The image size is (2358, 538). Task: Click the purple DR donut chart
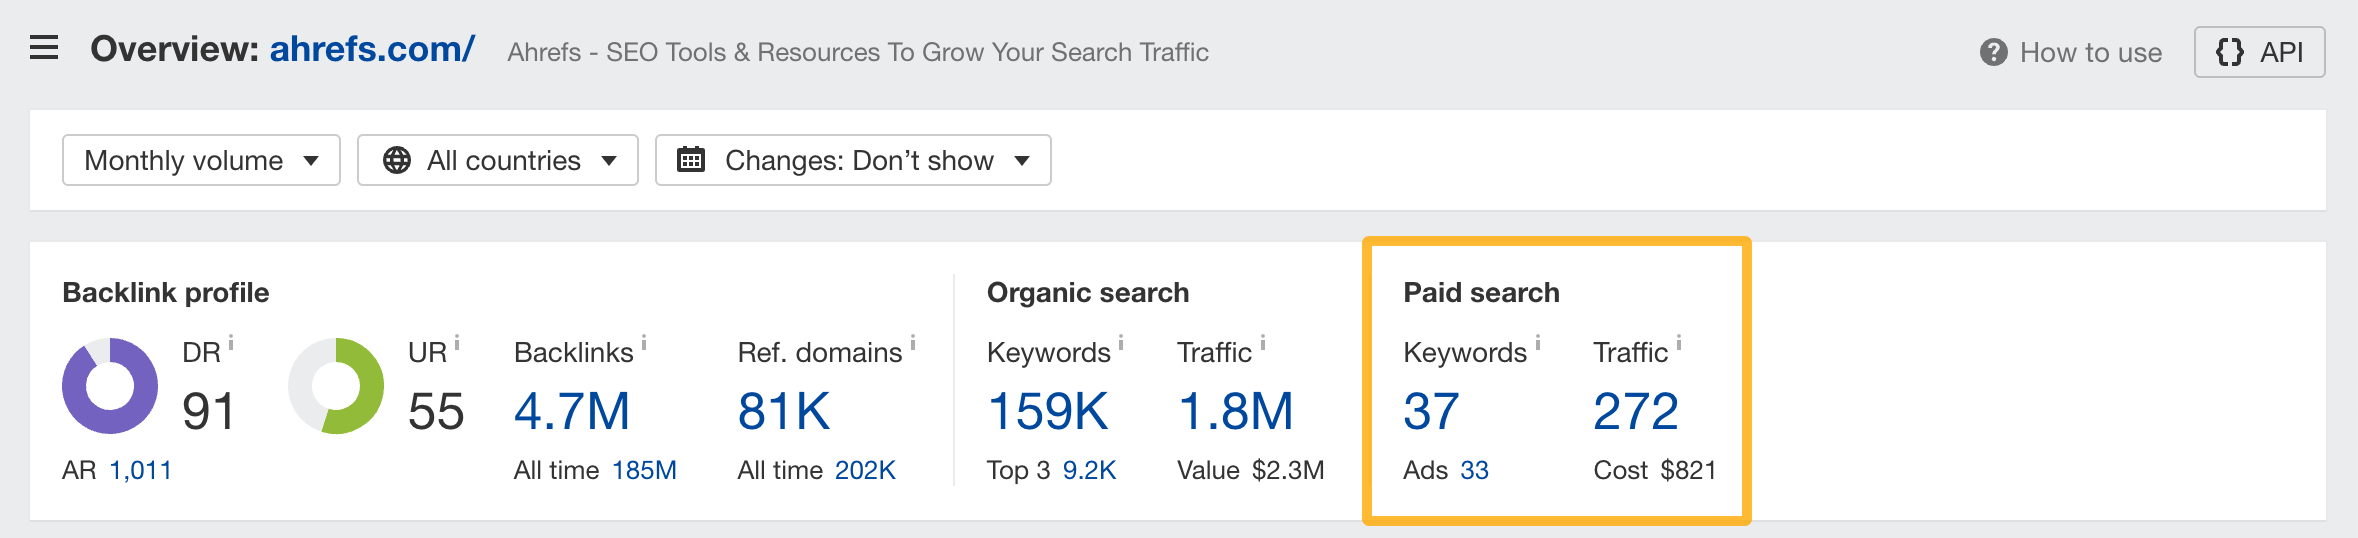[110, 386]
